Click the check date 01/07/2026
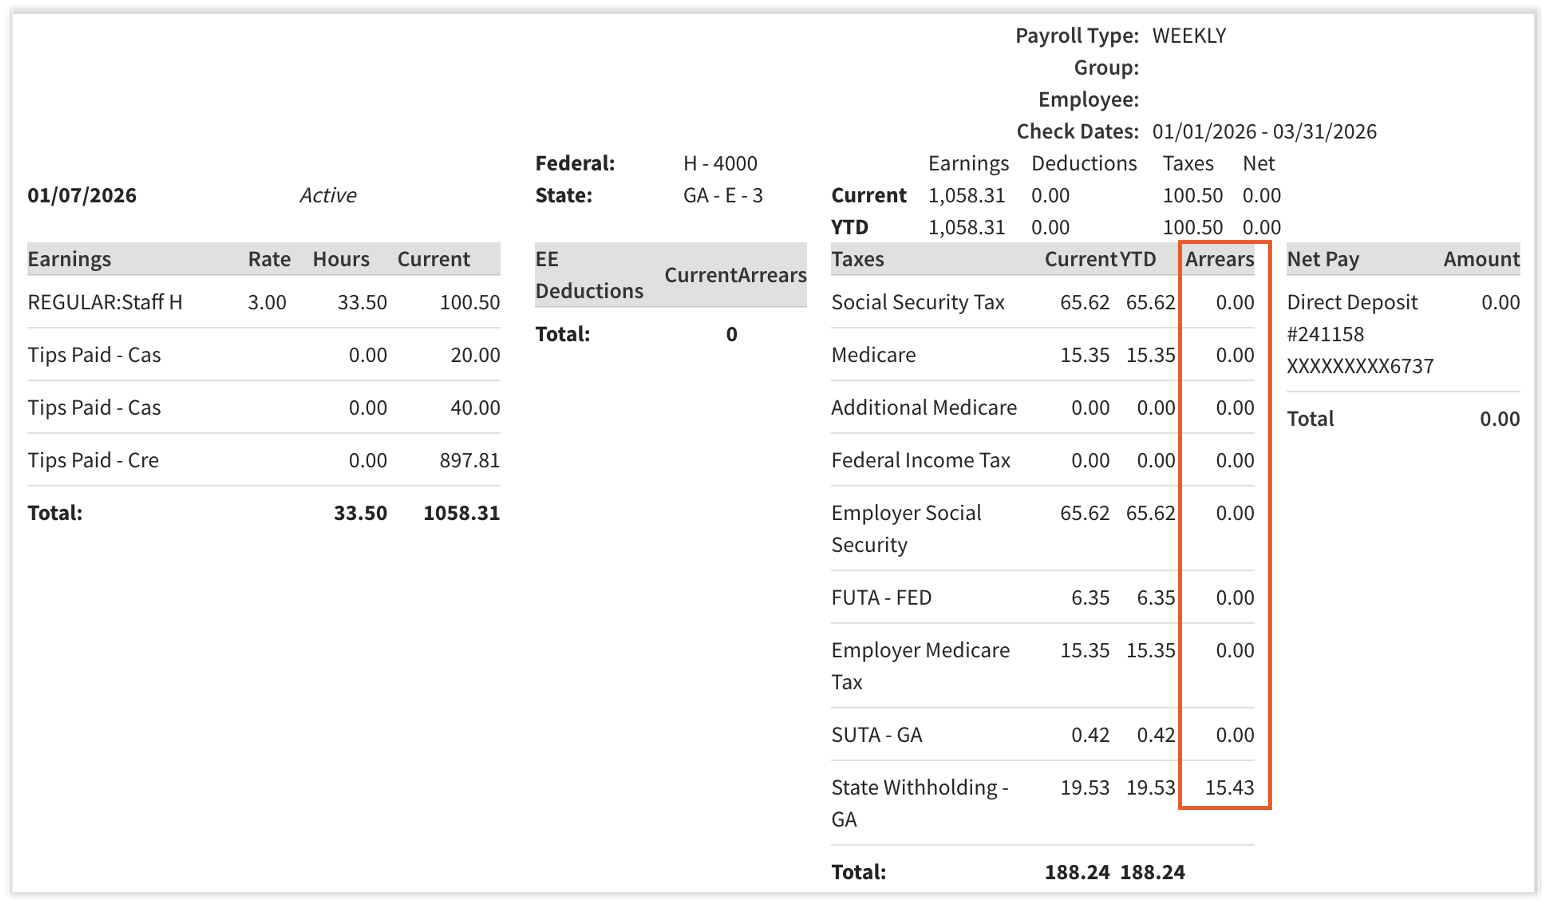This screenshot has width=1552, height=906. click(82, 195)
